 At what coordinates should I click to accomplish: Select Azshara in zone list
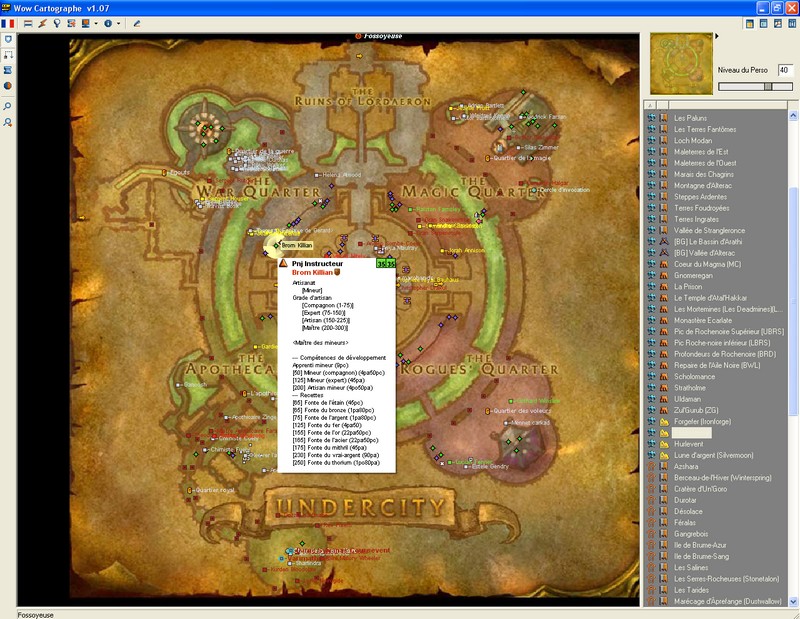coord(686,466)
